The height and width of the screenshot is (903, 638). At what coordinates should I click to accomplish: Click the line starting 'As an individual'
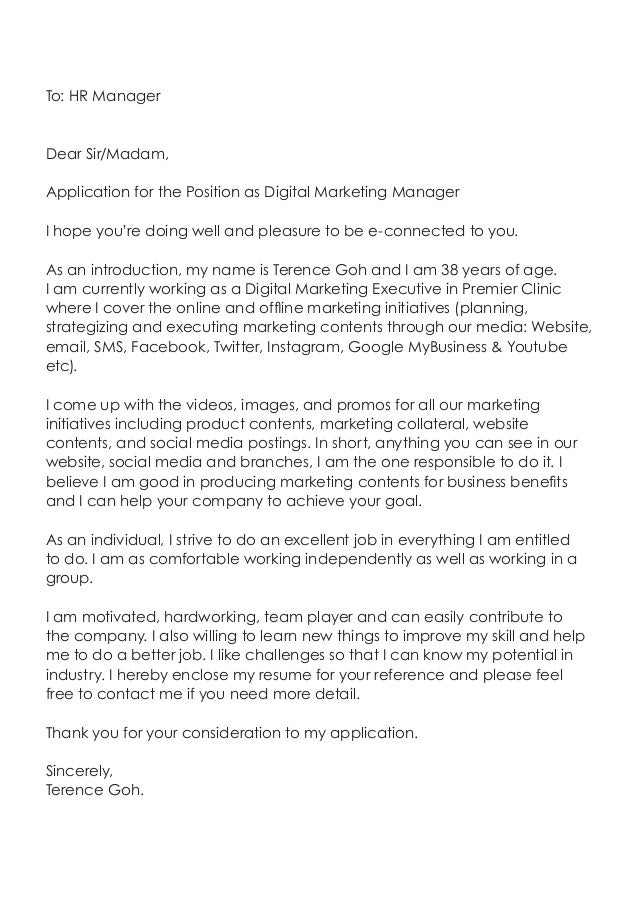click(x=308, y=540)
